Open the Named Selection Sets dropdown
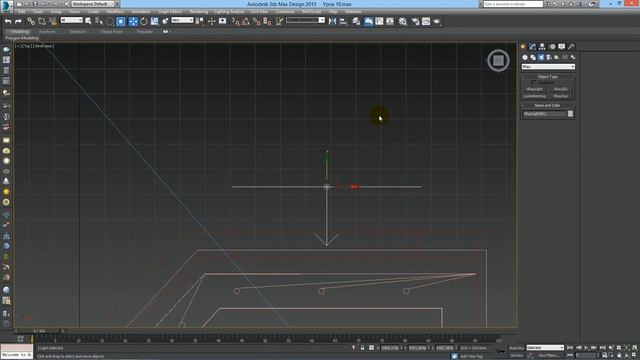This screenshot has height=360, width=640. (305, 20)
